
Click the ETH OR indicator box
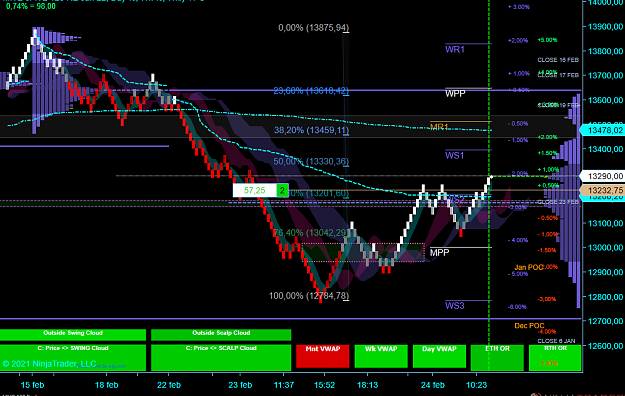coord(497,358)
